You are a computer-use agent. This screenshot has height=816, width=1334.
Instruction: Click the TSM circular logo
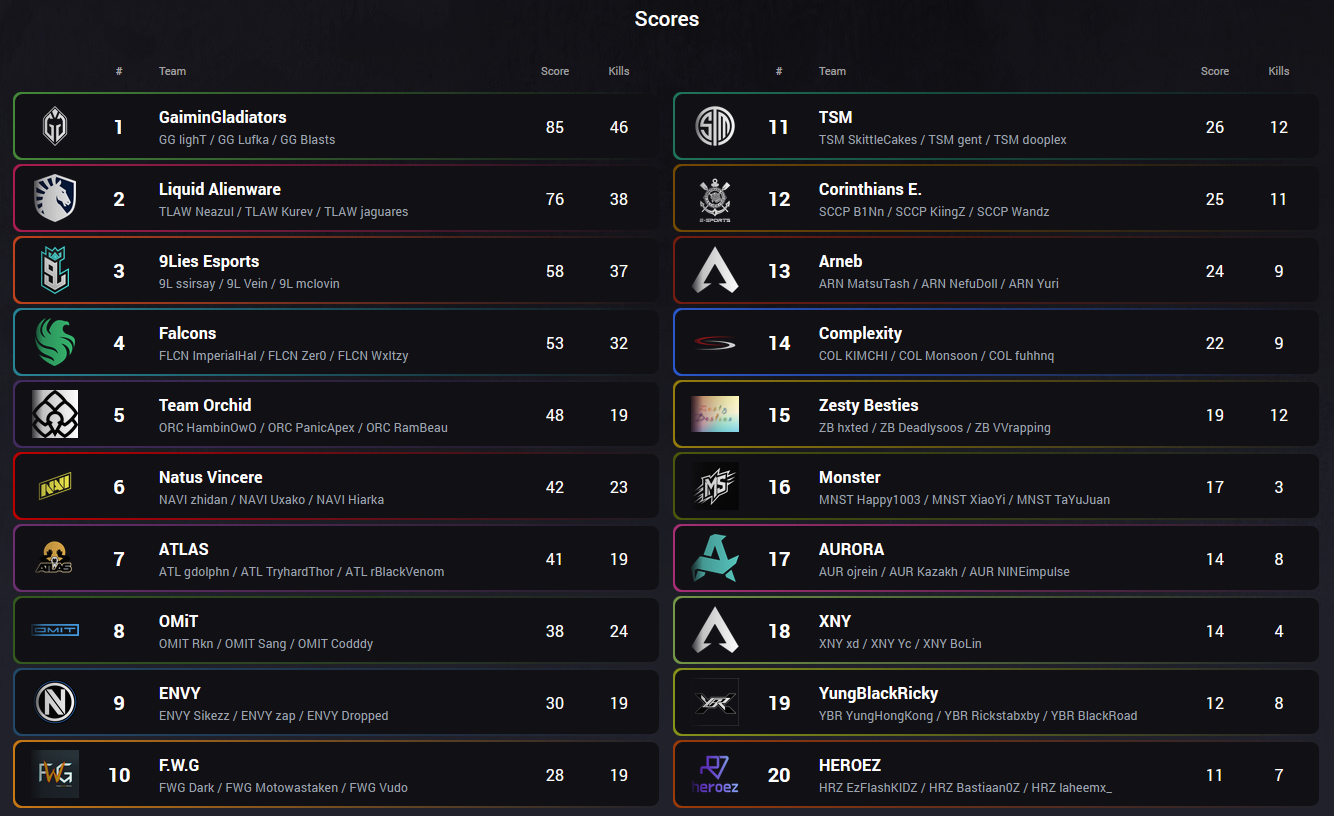pyautogui.click(x=715, y=127)
